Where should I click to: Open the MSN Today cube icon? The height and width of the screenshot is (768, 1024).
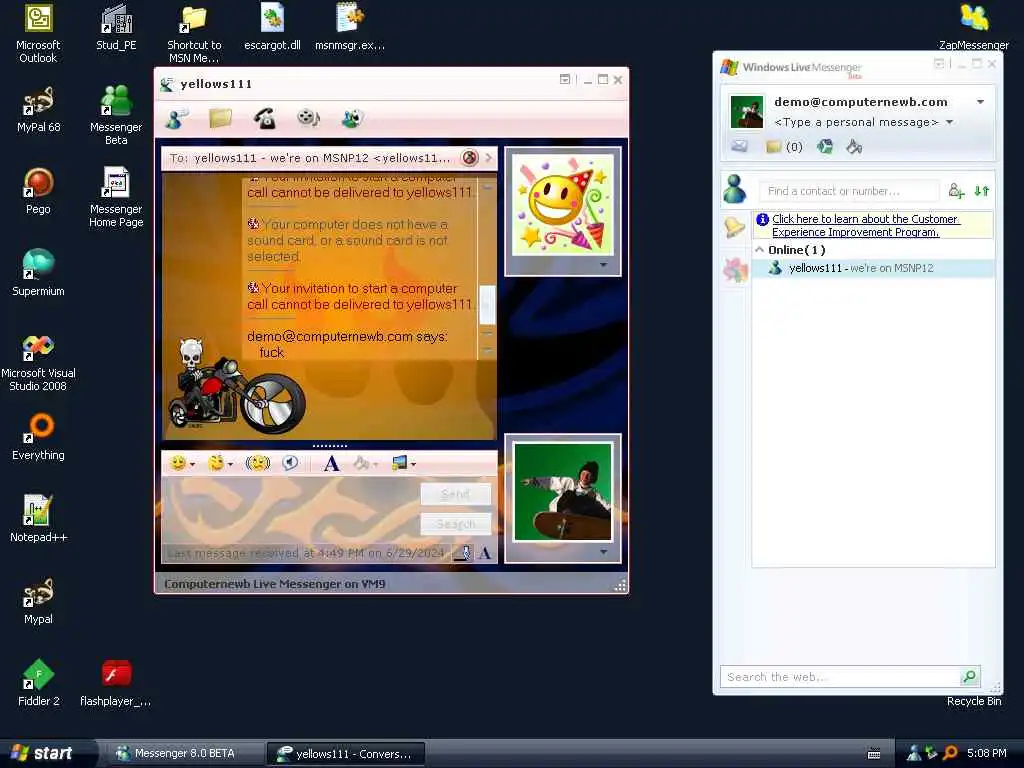[825, 146]
